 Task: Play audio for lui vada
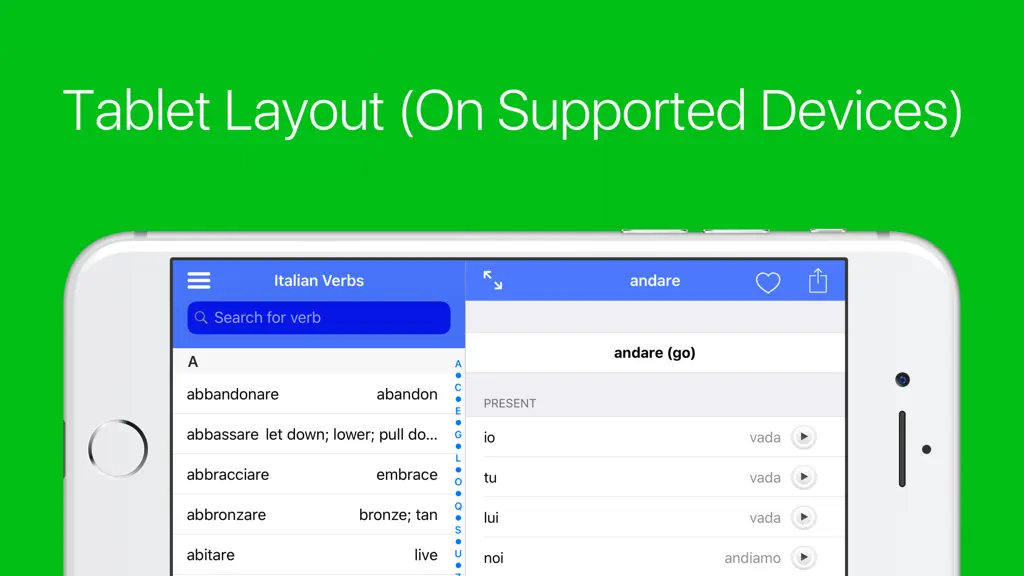pos(804,517)
